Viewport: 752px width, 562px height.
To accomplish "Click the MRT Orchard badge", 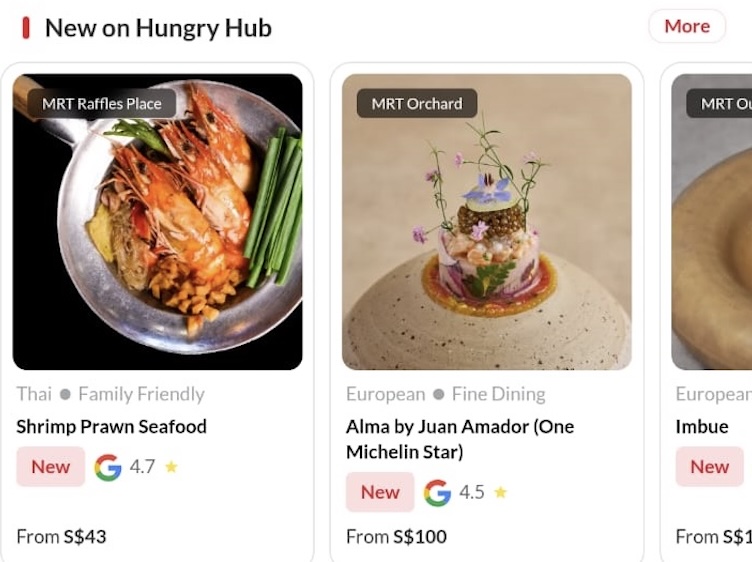I will pos(417,103).
